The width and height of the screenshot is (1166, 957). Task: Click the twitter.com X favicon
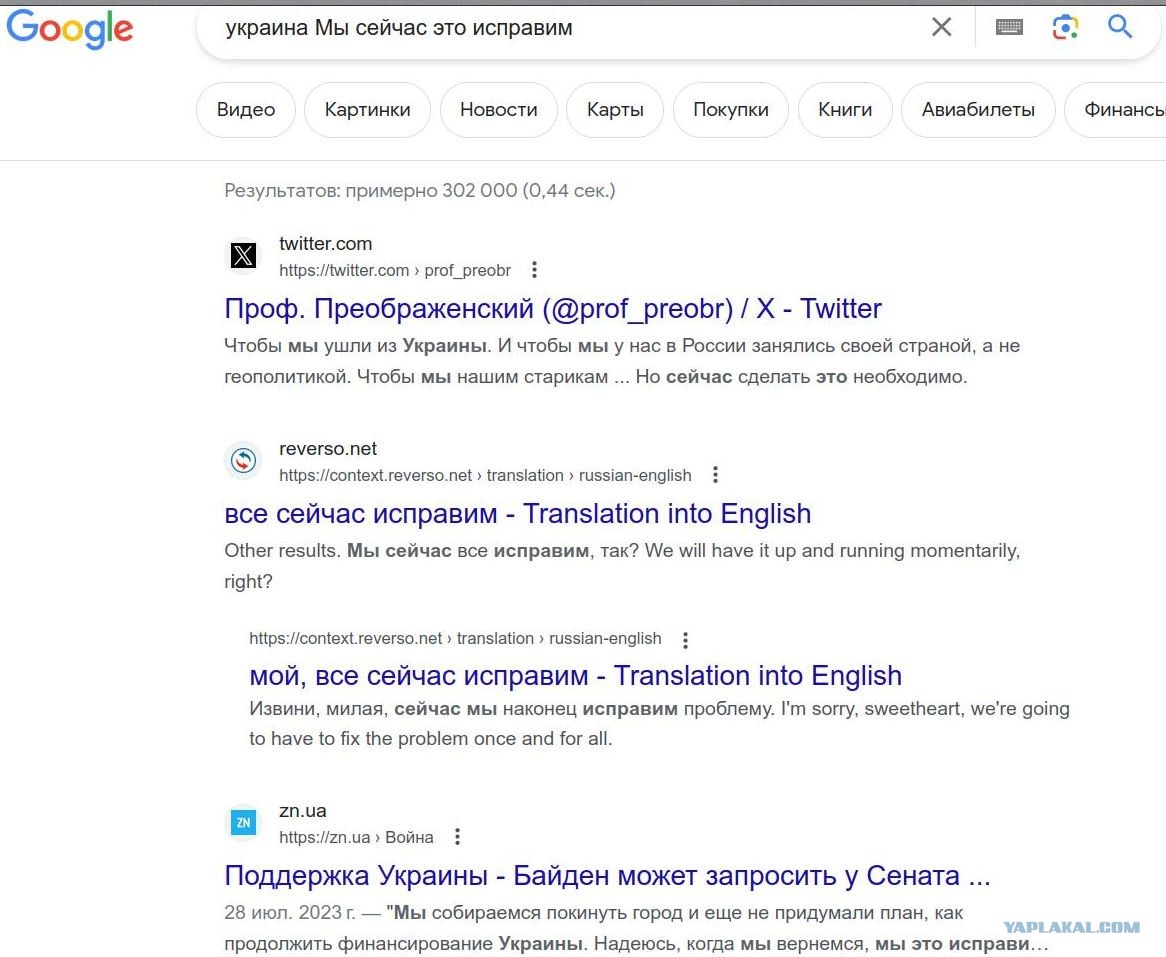[243, 256]
